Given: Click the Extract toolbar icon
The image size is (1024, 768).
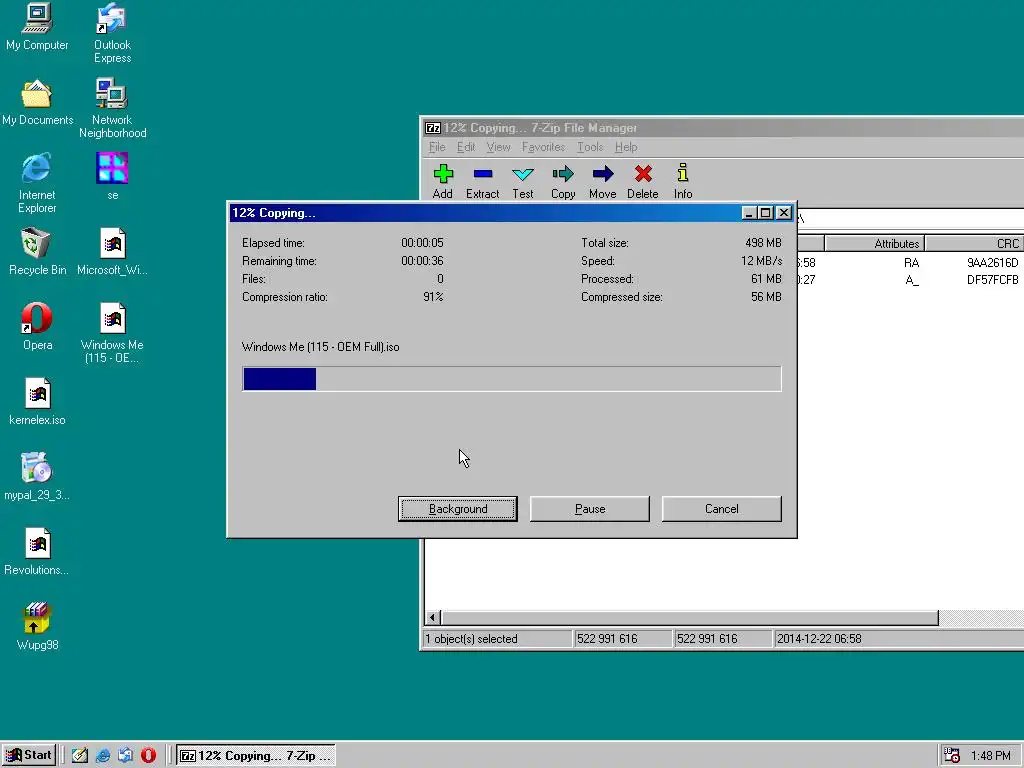Looking at the screenshot, I should point(483,181).
